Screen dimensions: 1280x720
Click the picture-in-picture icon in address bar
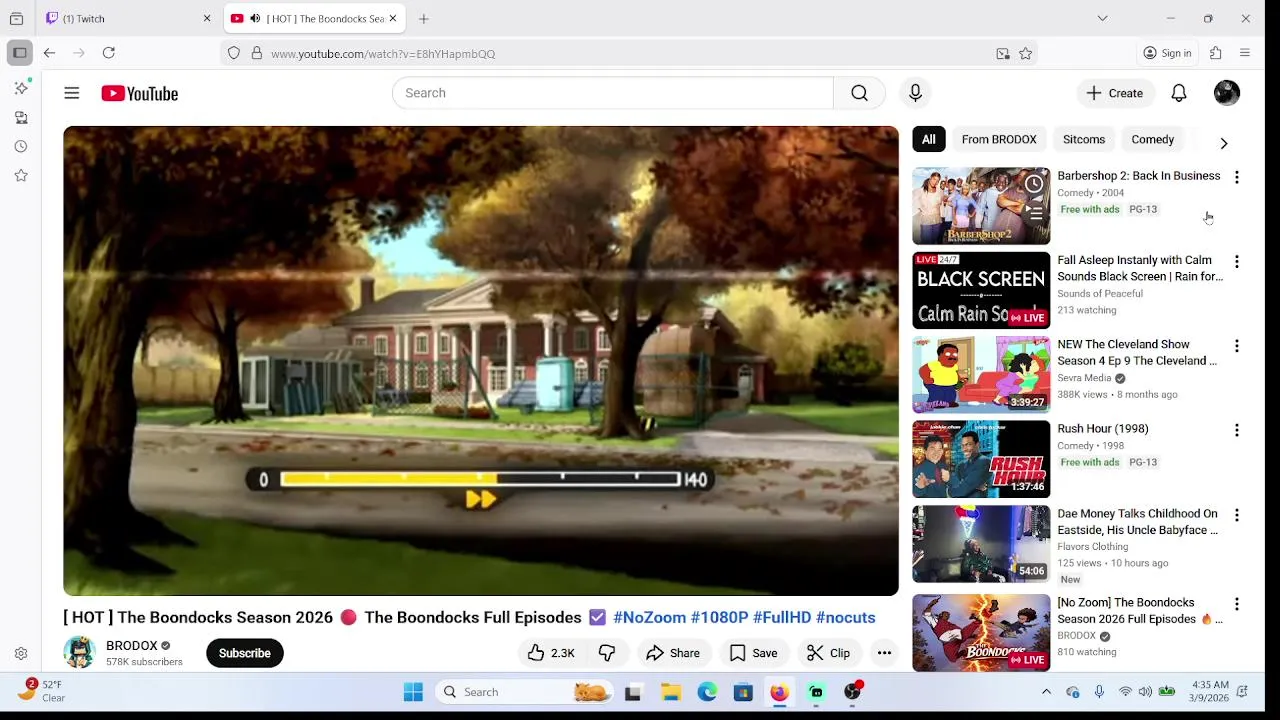coord(1003,54)
